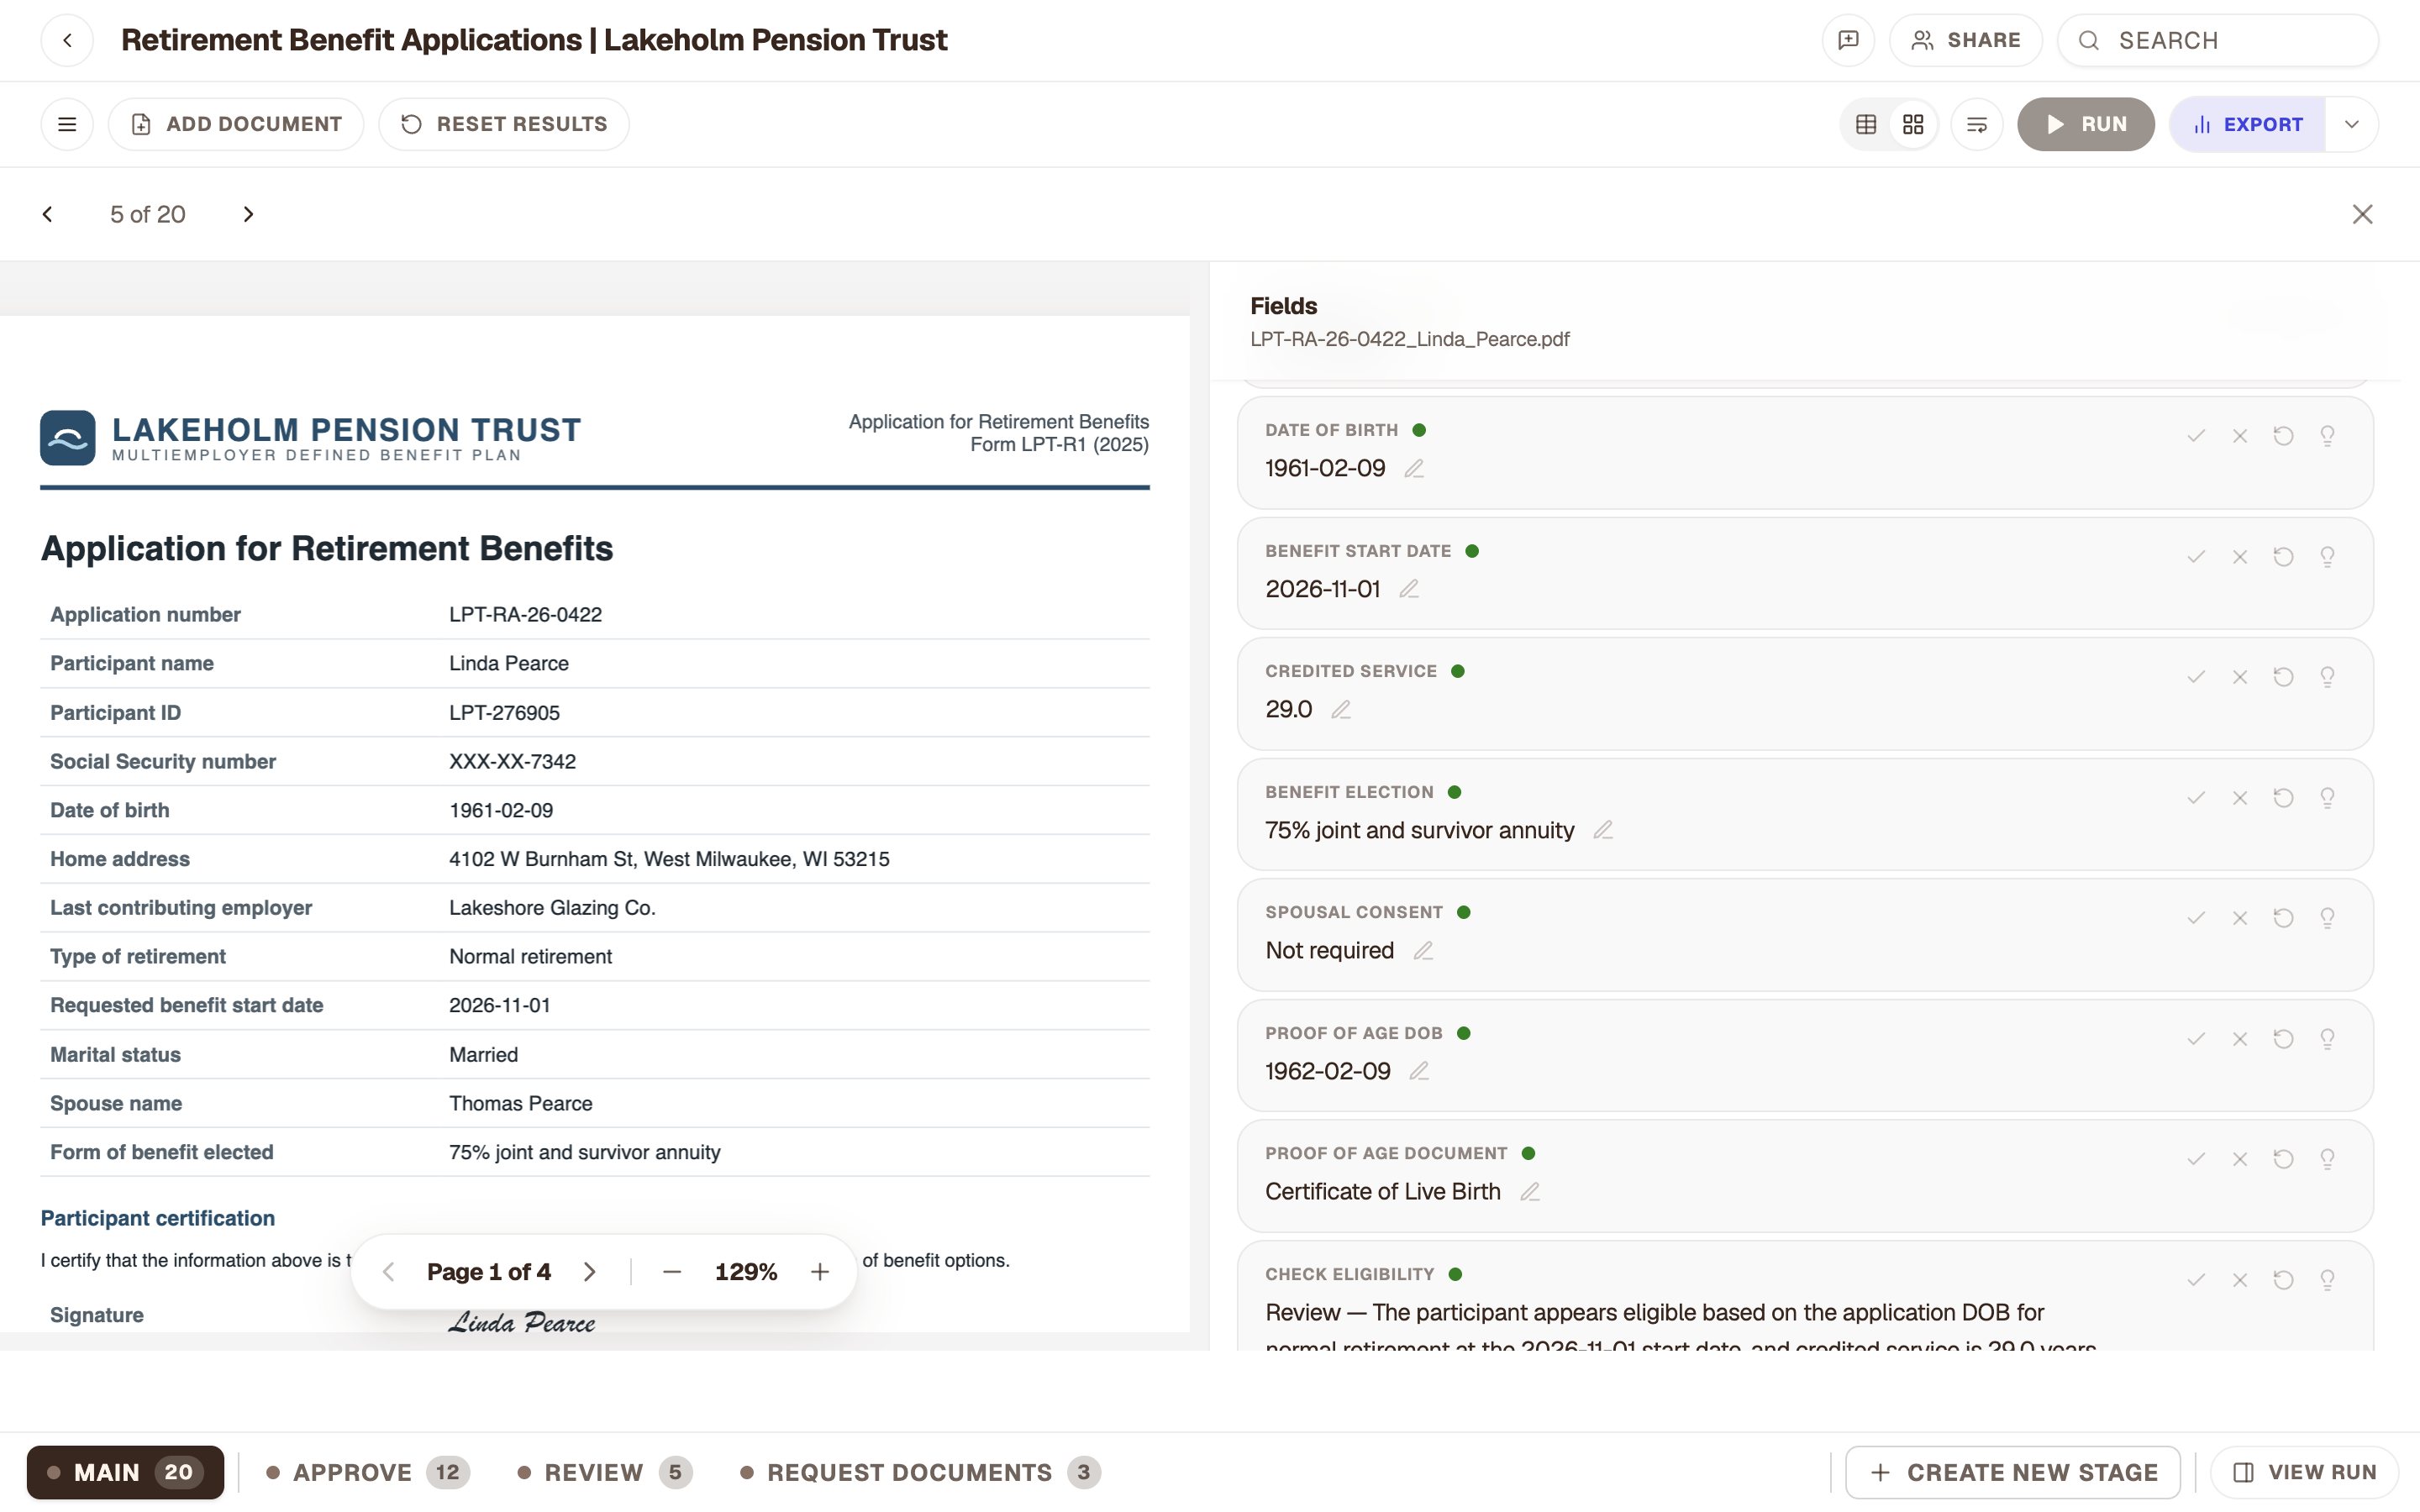Go back using the header back arrow
Screen dimensions: 2420x1512
[x=67, y=40]
